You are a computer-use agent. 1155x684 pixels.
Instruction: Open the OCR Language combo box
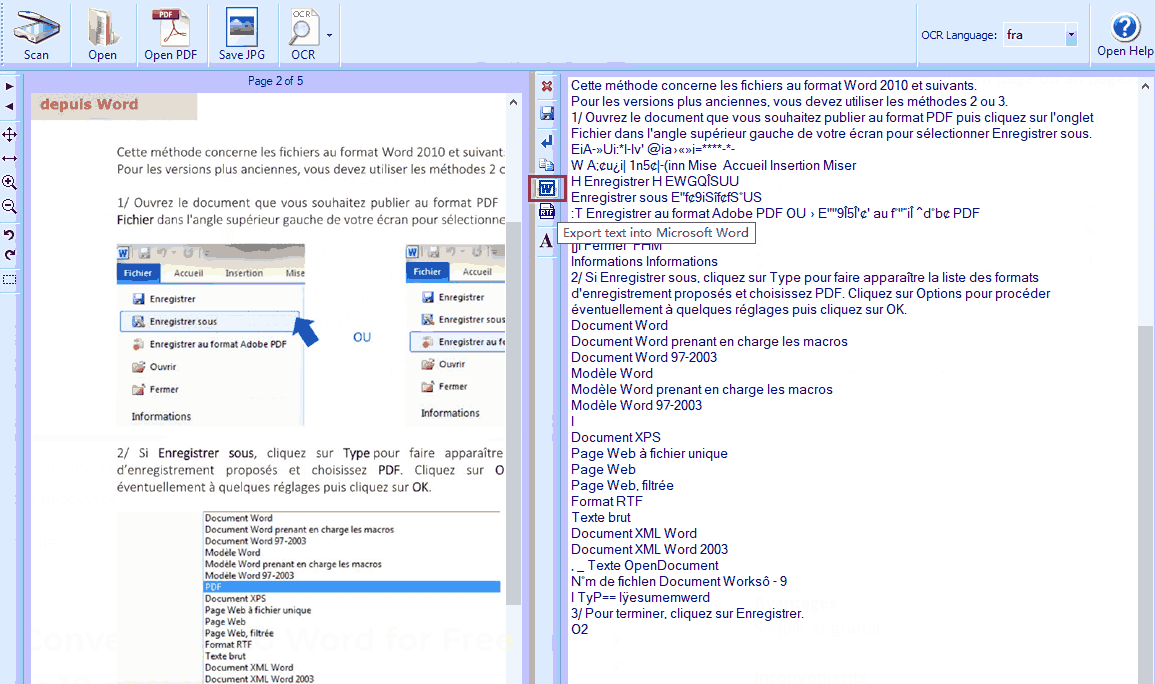1071,35
